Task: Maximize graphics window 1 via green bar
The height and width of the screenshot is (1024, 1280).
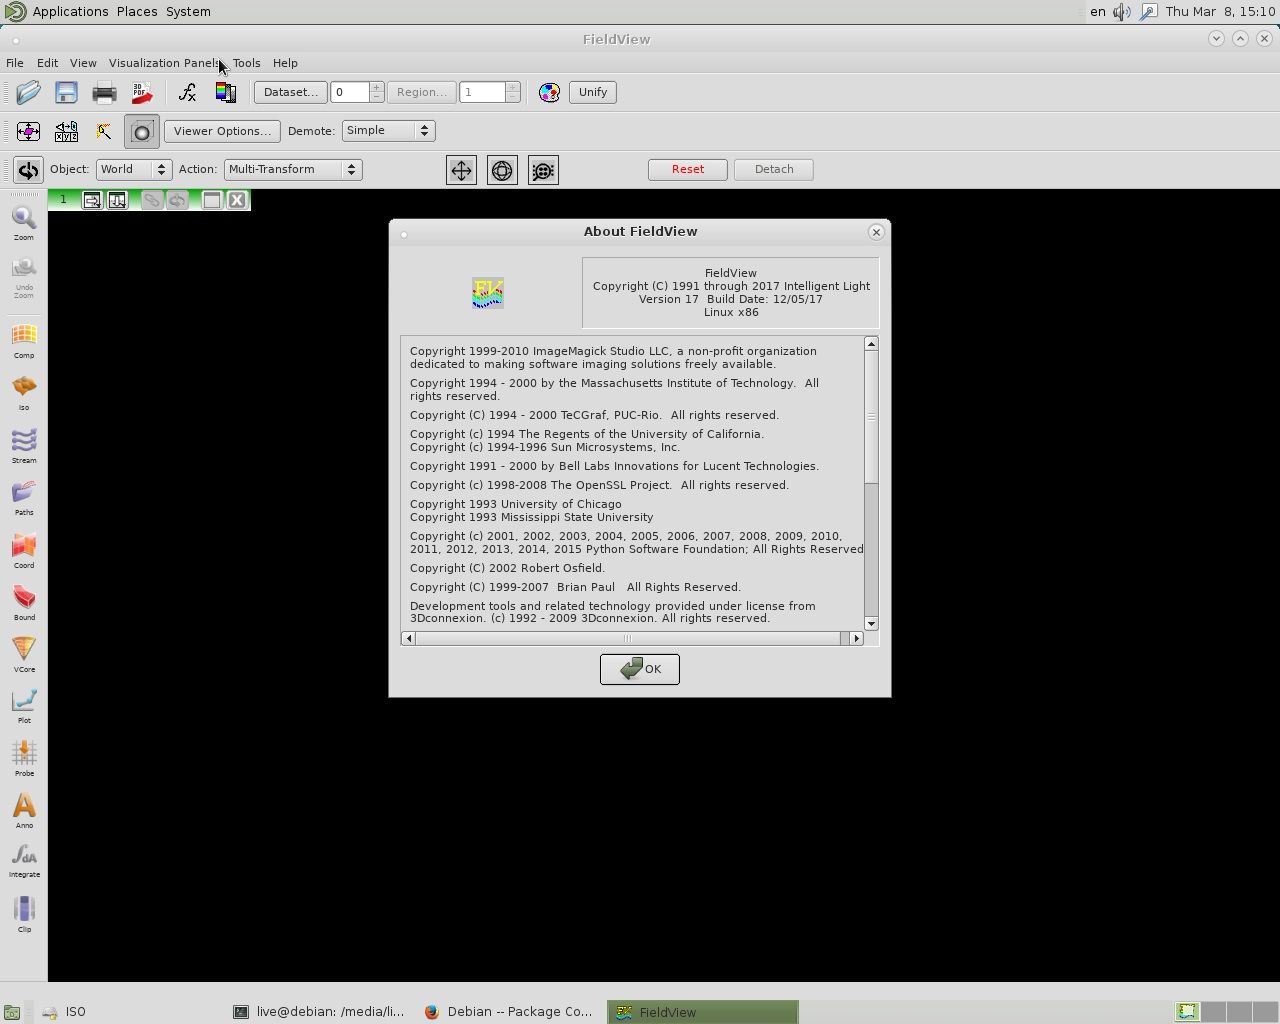Action: point(212,200)
